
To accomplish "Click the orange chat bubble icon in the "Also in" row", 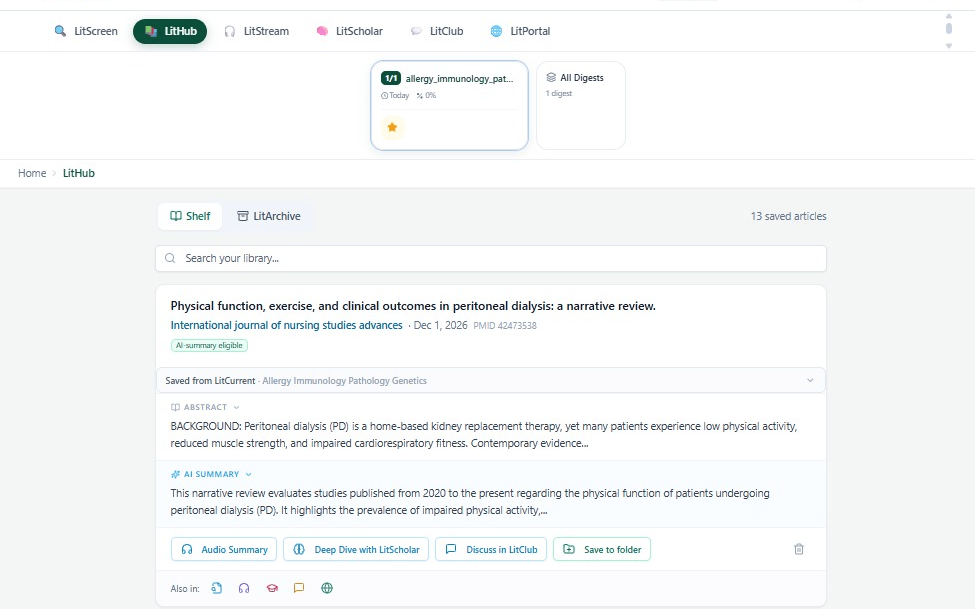I will (299, 588).
